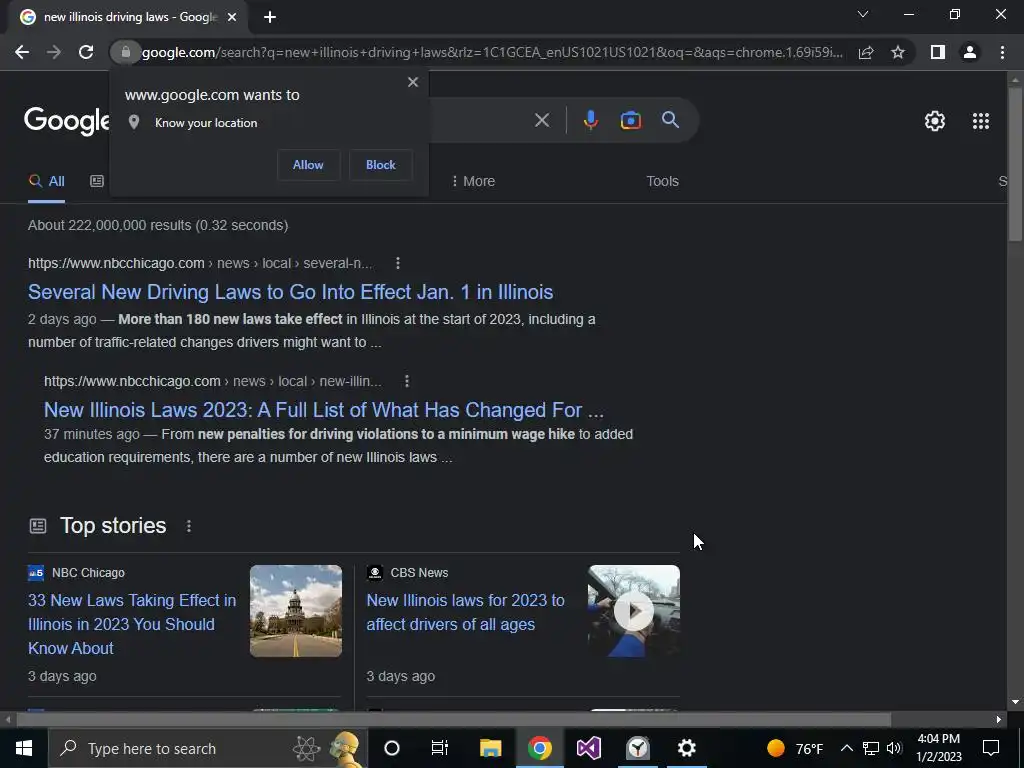Read 33 New Laws Taking Effect story
Viewport: 1024px width, 768px height.
point(132,624)
